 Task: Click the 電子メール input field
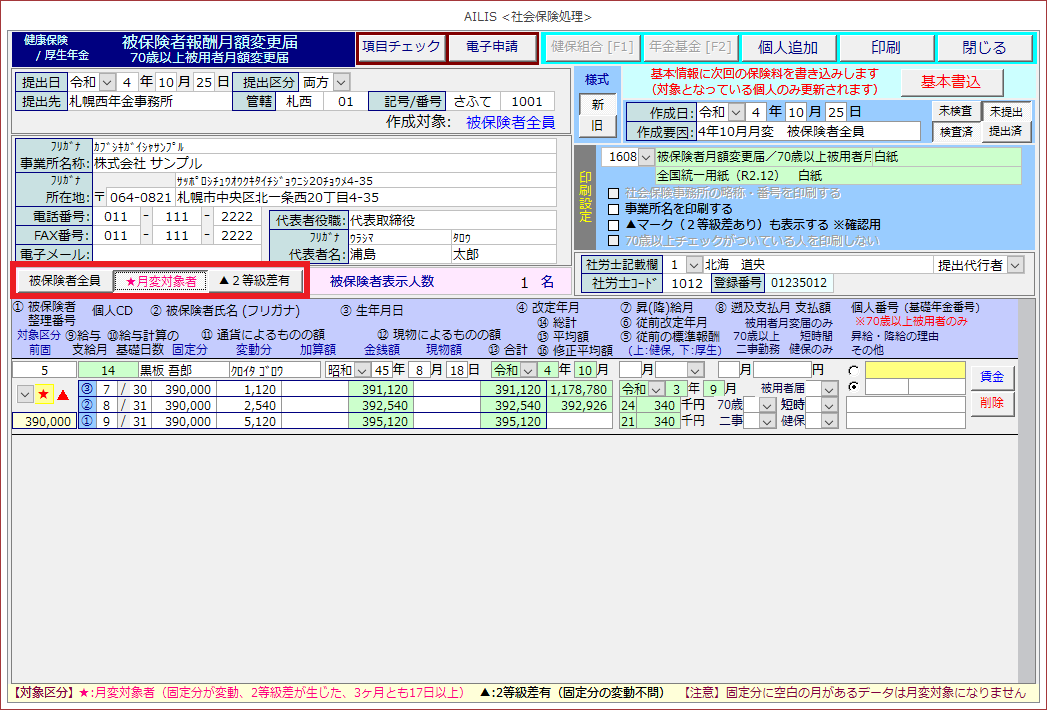click(177, 254)
